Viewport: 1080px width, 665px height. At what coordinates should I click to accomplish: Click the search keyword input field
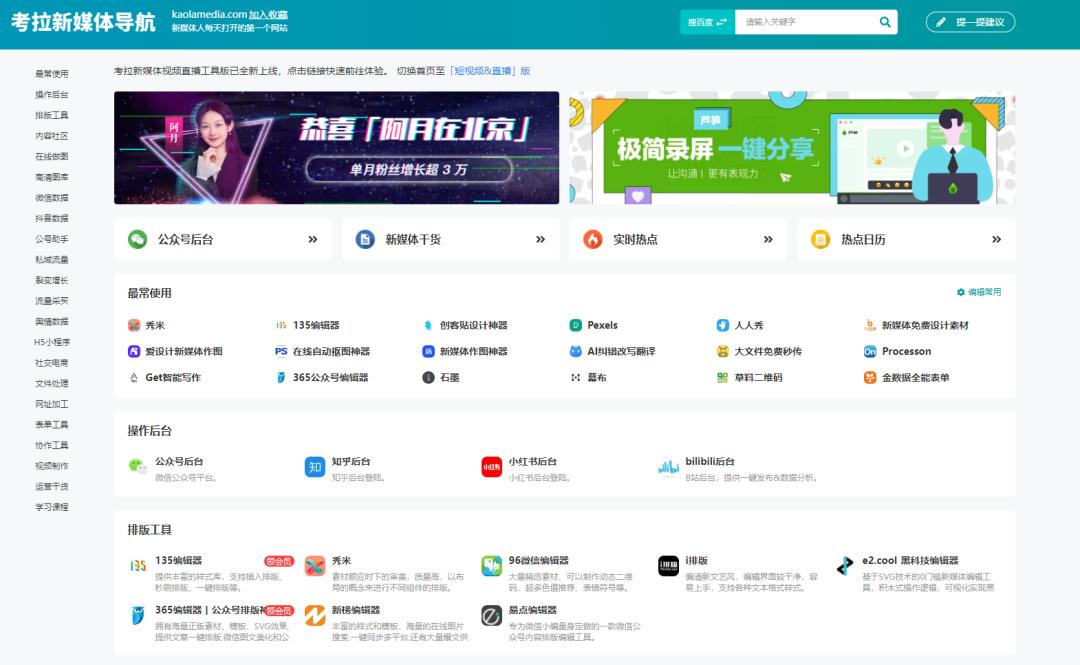800,21
